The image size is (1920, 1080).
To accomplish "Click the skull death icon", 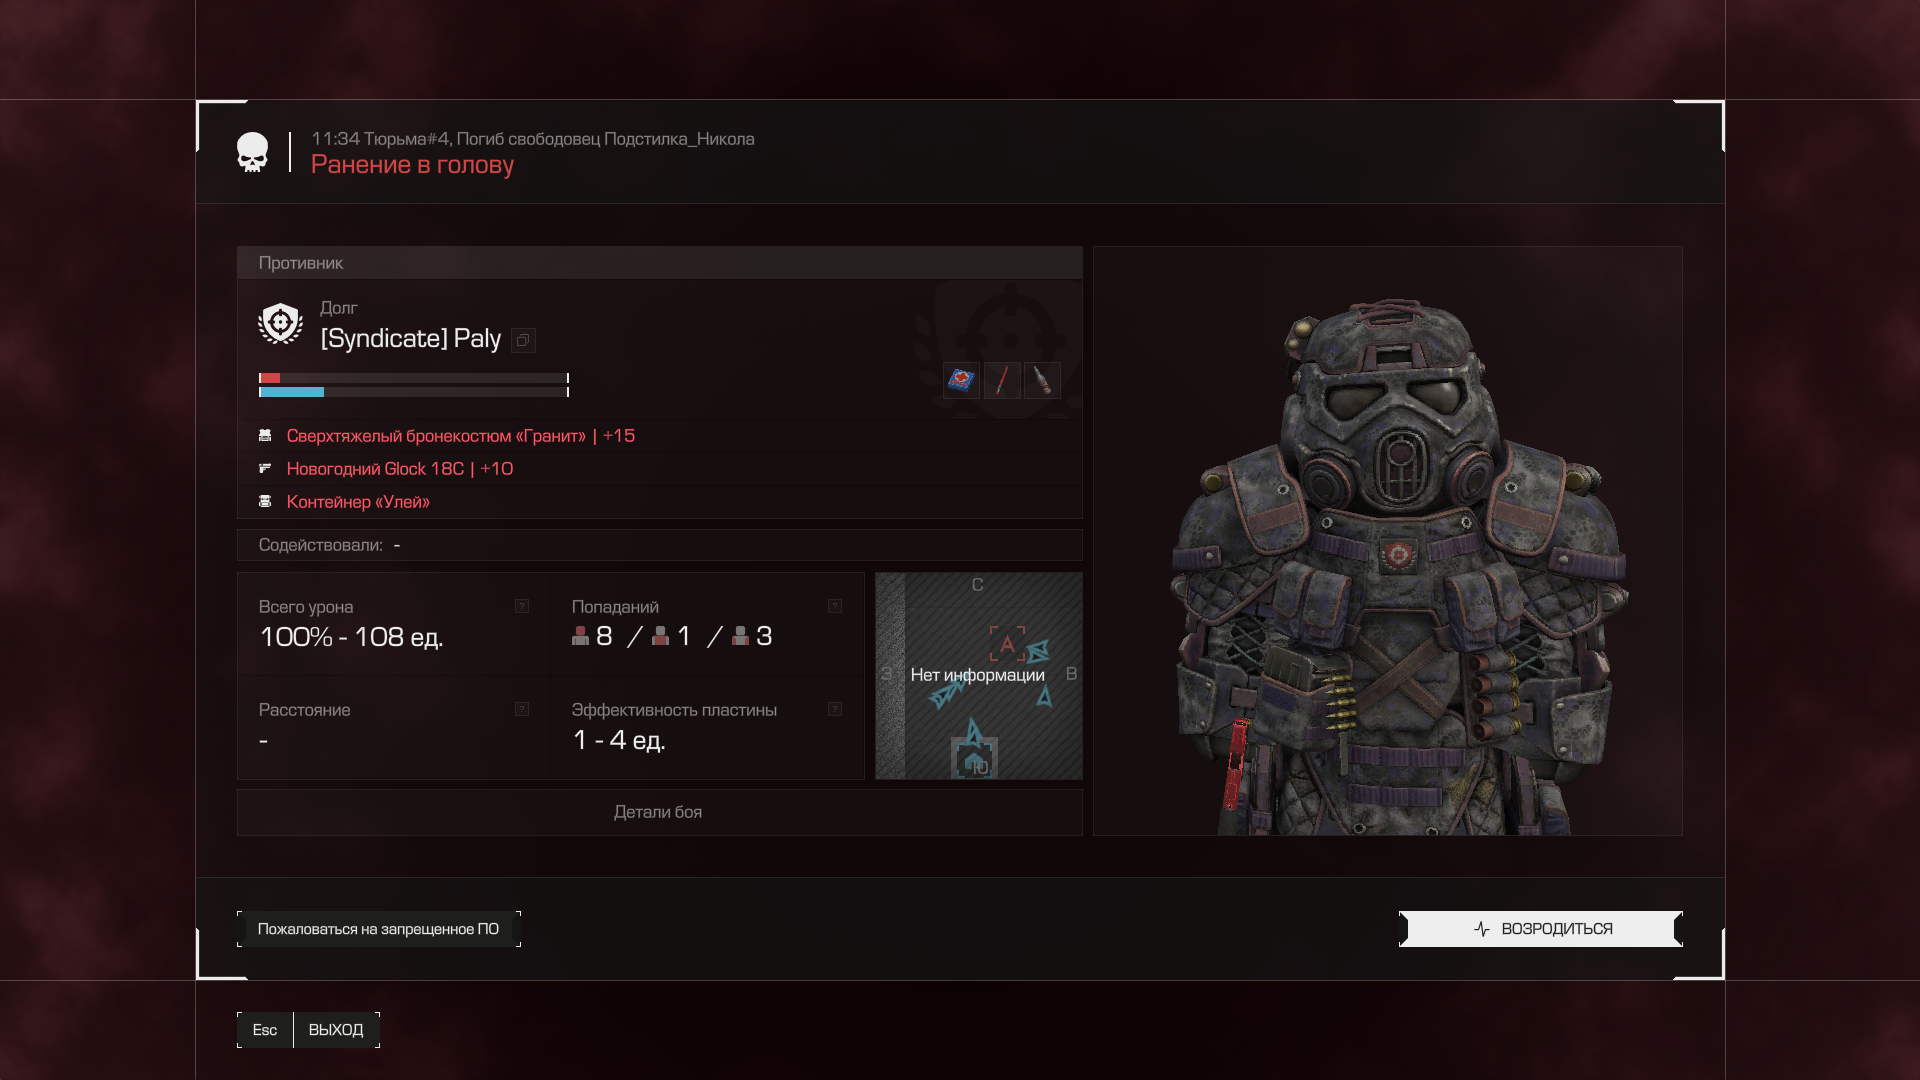I will point(252,152).
